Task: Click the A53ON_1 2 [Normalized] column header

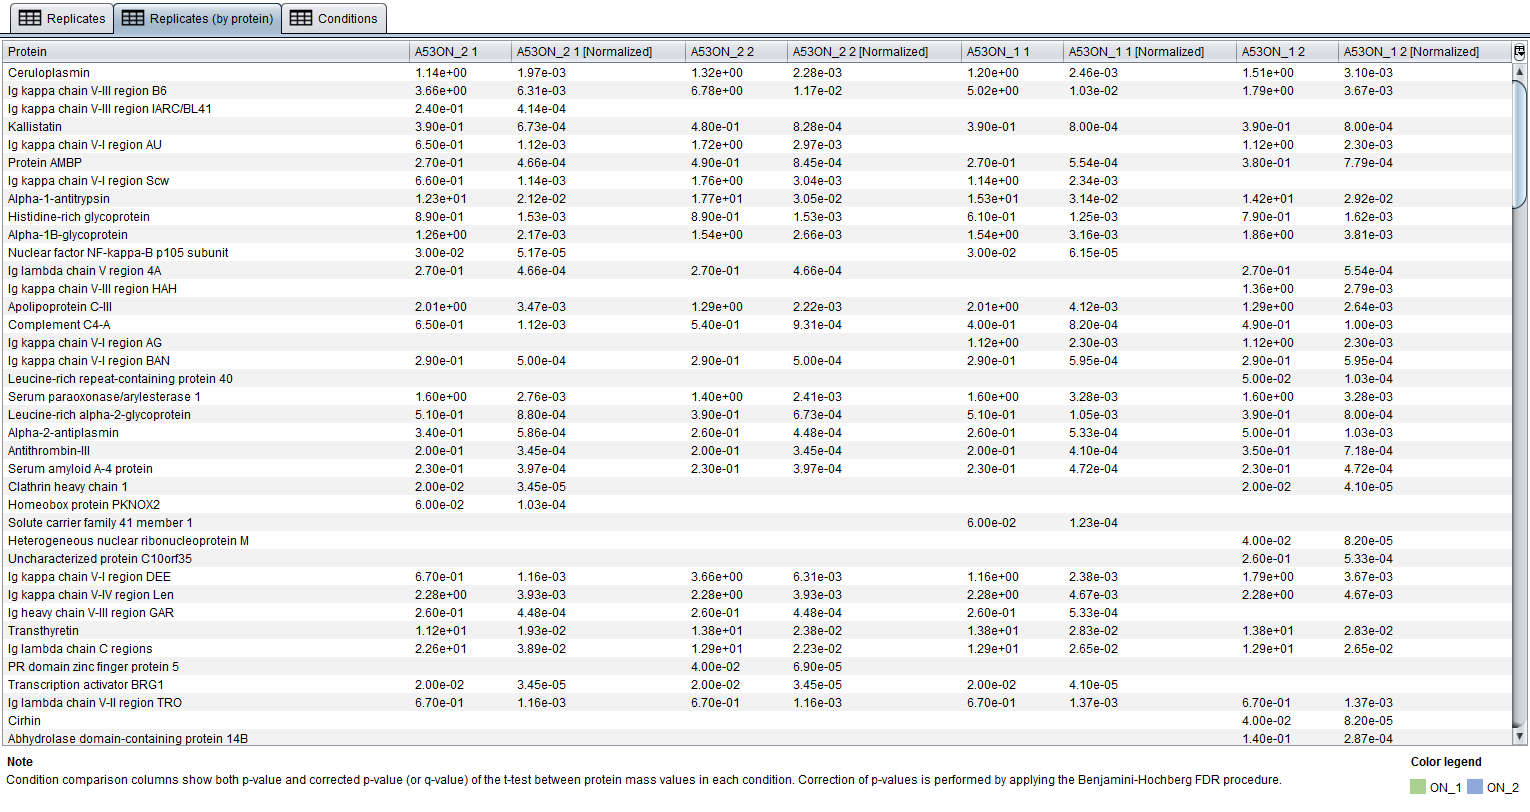Action: click(x=1424, y=52)
